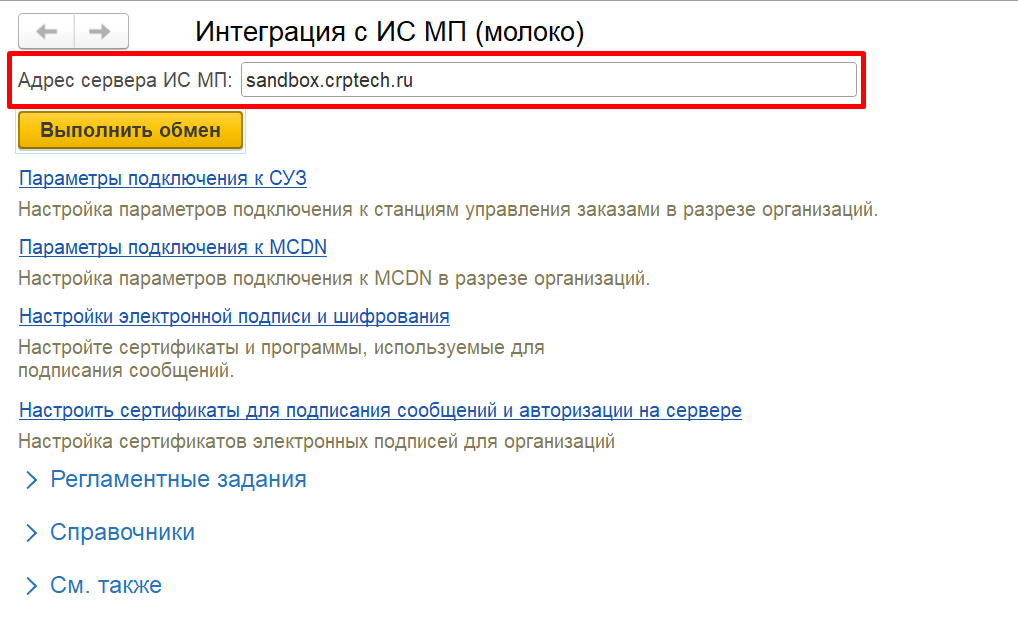1018x644 pixels.
Task: Click the Интеграция с ИС МП (молоко) title
Action: click(x=389, y=31)
